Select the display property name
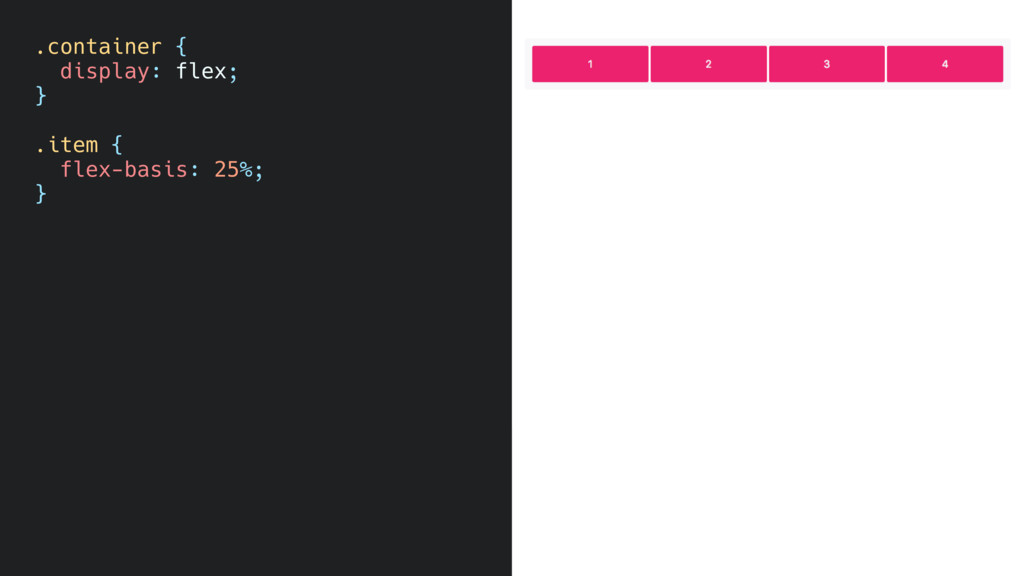The image size is (1024, 576). click(104, 71)
